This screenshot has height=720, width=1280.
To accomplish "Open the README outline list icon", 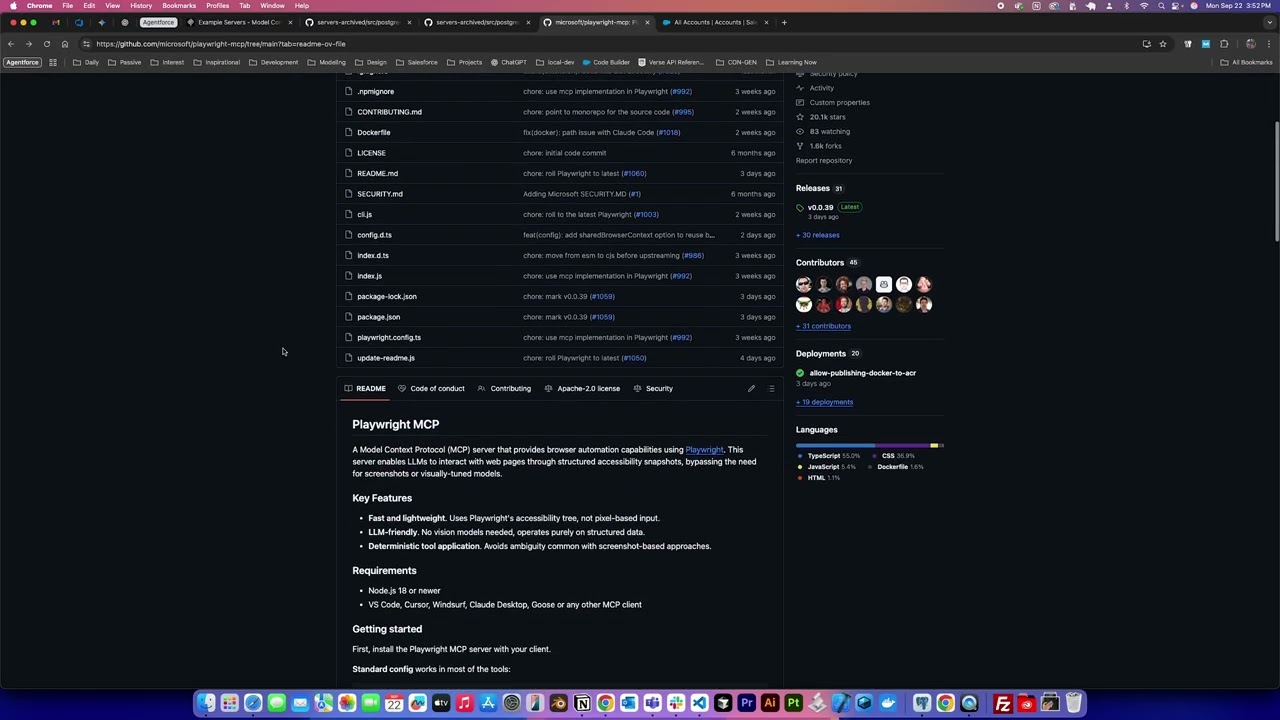I will coord(771,388).
